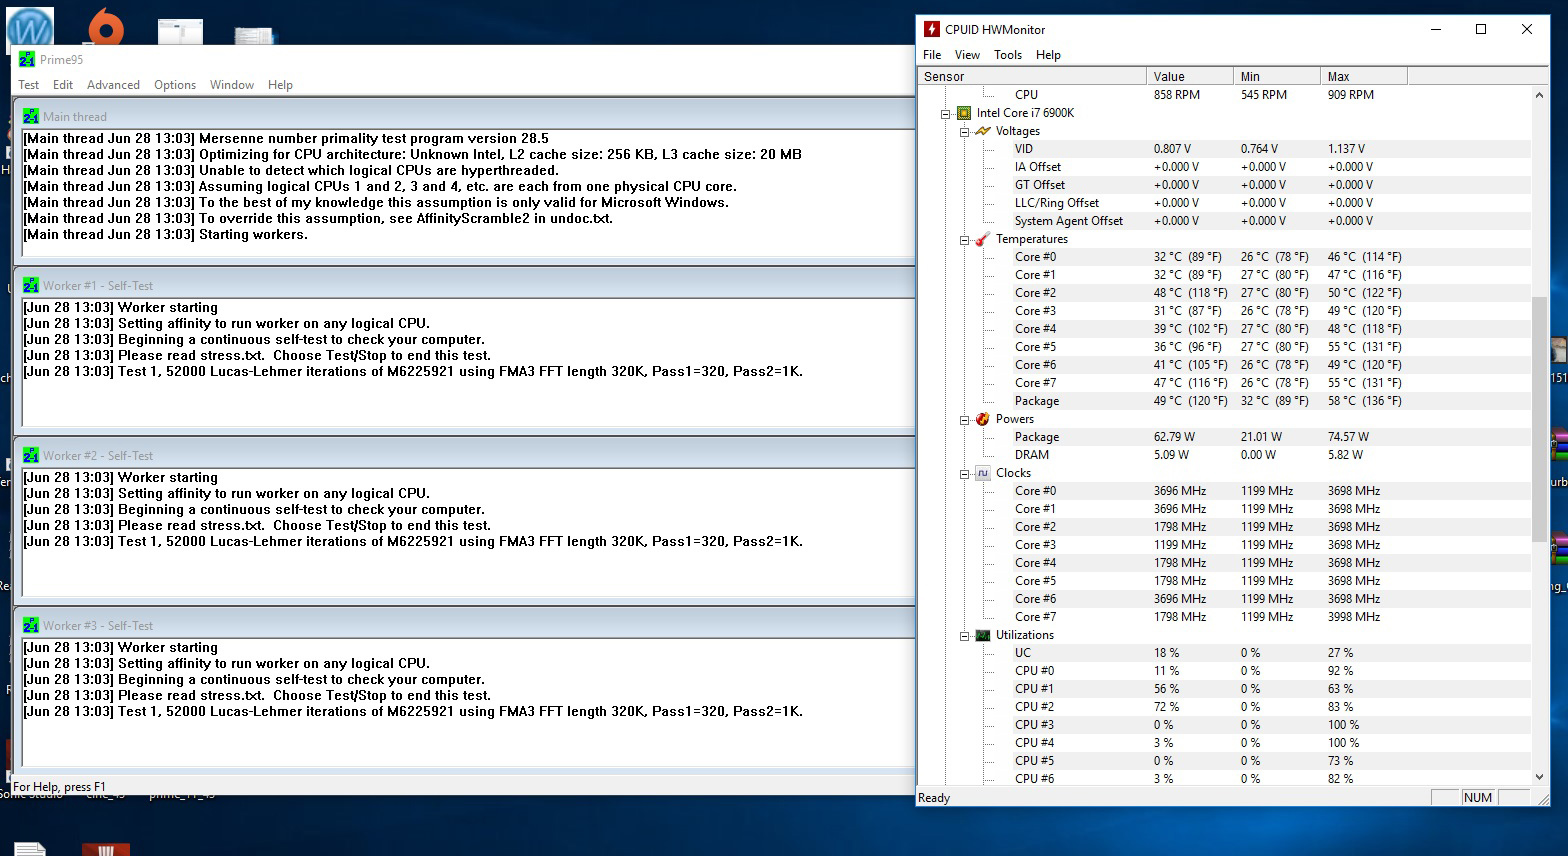
Task: Collapse the Clocks tree node
Action: (965, 473)
